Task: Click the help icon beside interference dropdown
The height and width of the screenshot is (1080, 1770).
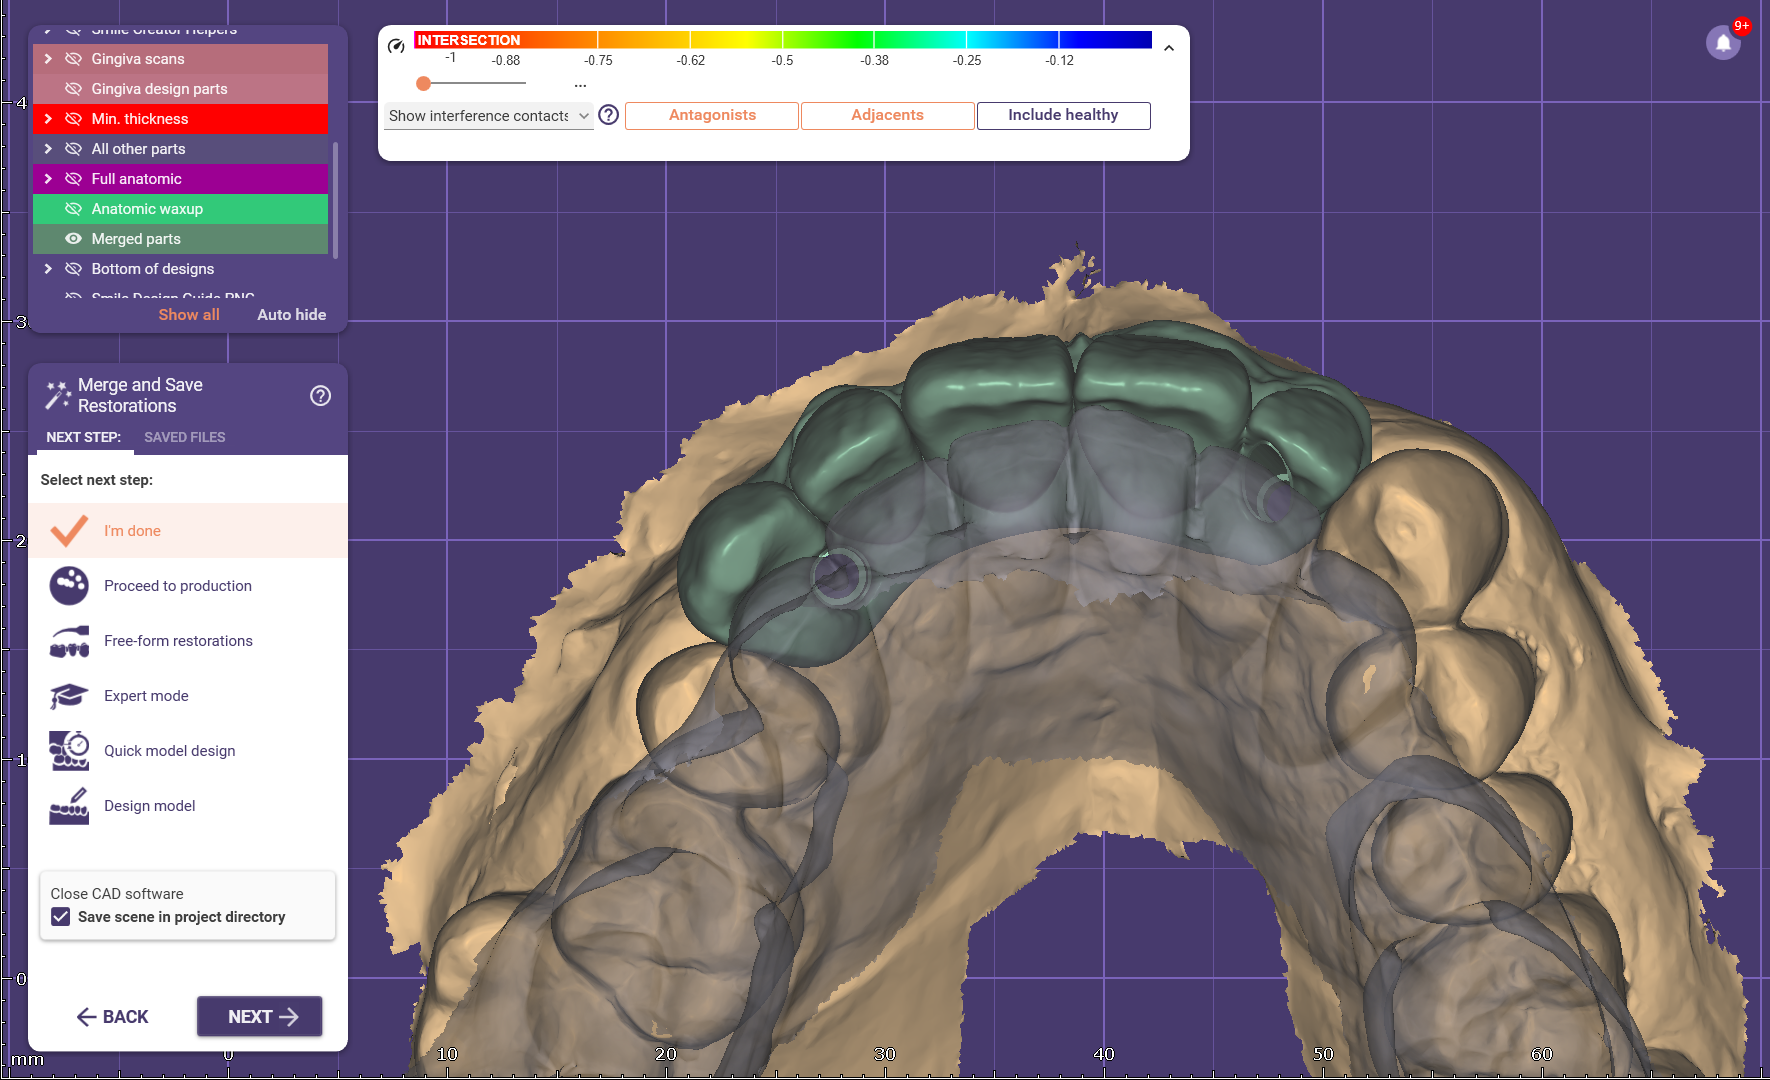Action: (608, 115)
